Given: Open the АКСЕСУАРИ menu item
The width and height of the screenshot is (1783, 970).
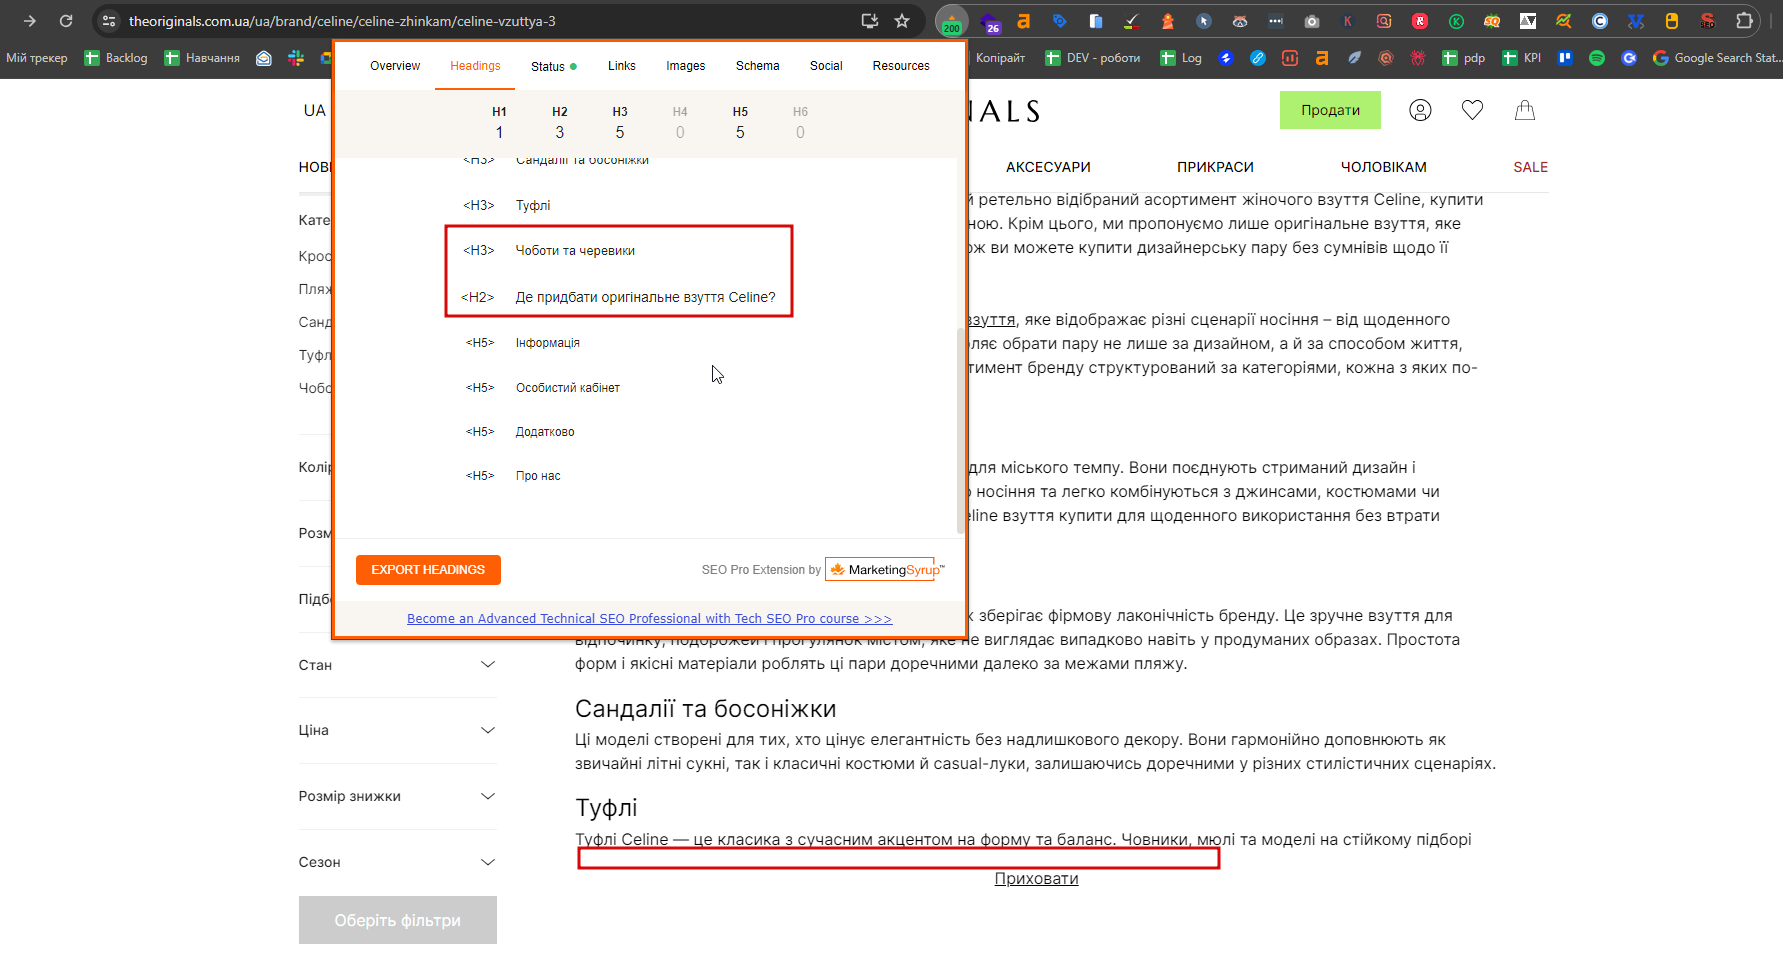Looking at the screenshot, I should (x=1048, y=167).
